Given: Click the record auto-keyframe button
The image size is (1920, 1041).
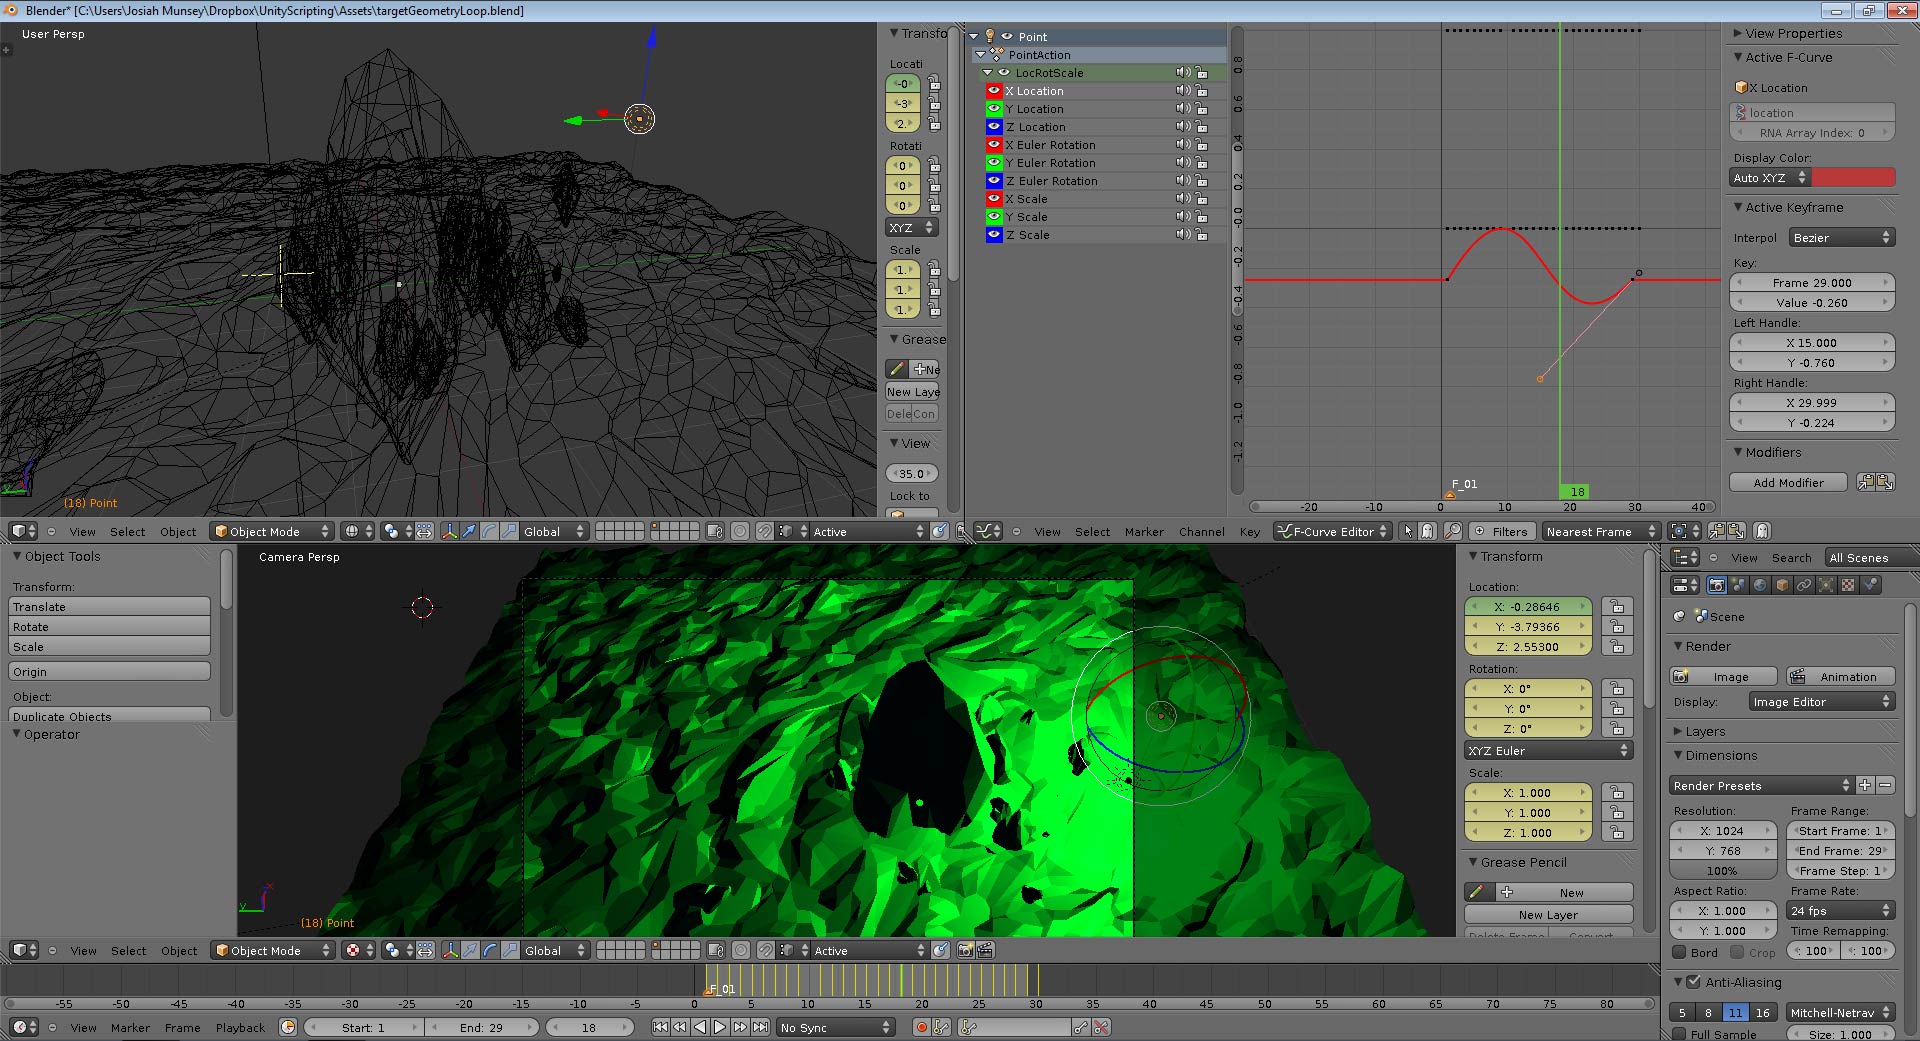Looking at the screenshot, I should (921, 1027).
